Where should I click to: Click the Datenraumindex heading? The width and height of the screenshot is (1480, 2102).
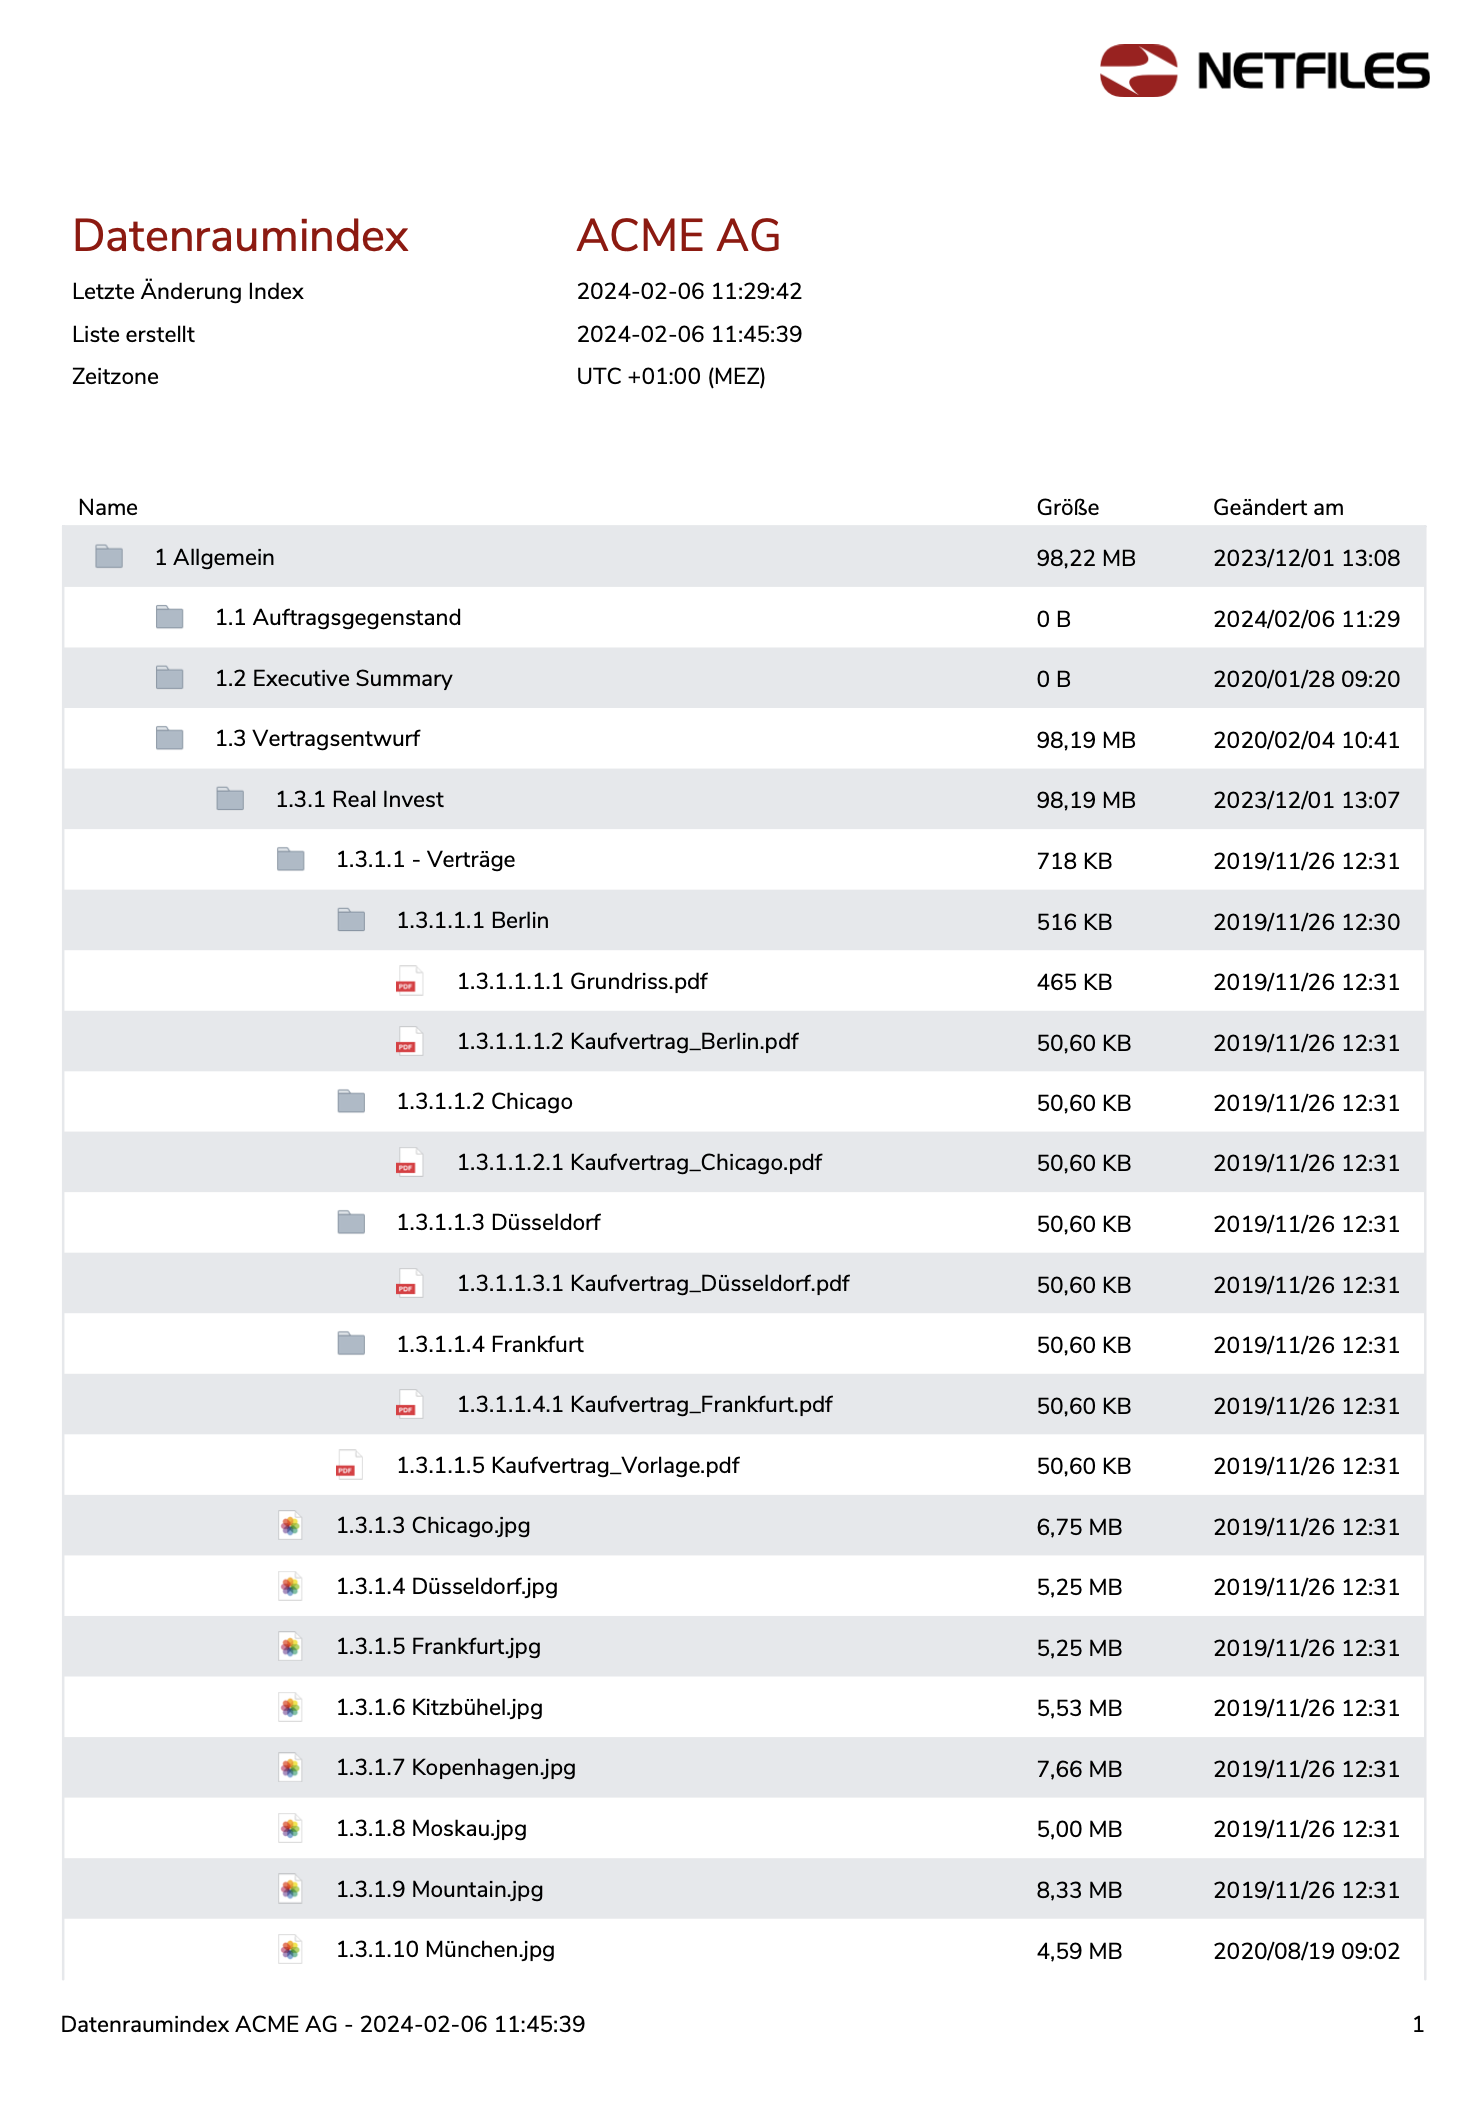240,236
